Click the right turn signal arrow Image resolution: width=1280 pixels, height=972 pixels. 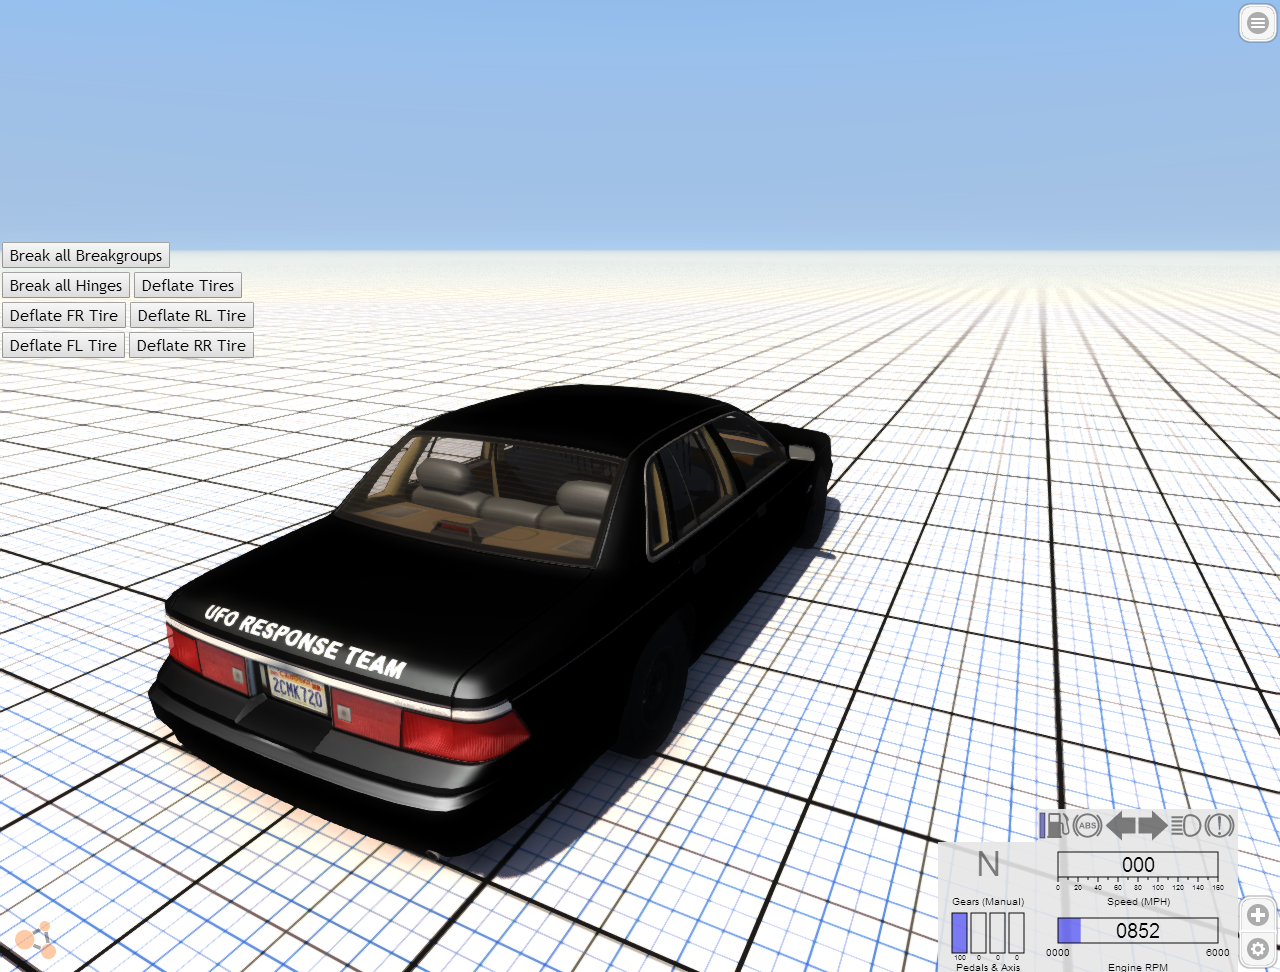pyautogui.click(x=1153, y=825)
